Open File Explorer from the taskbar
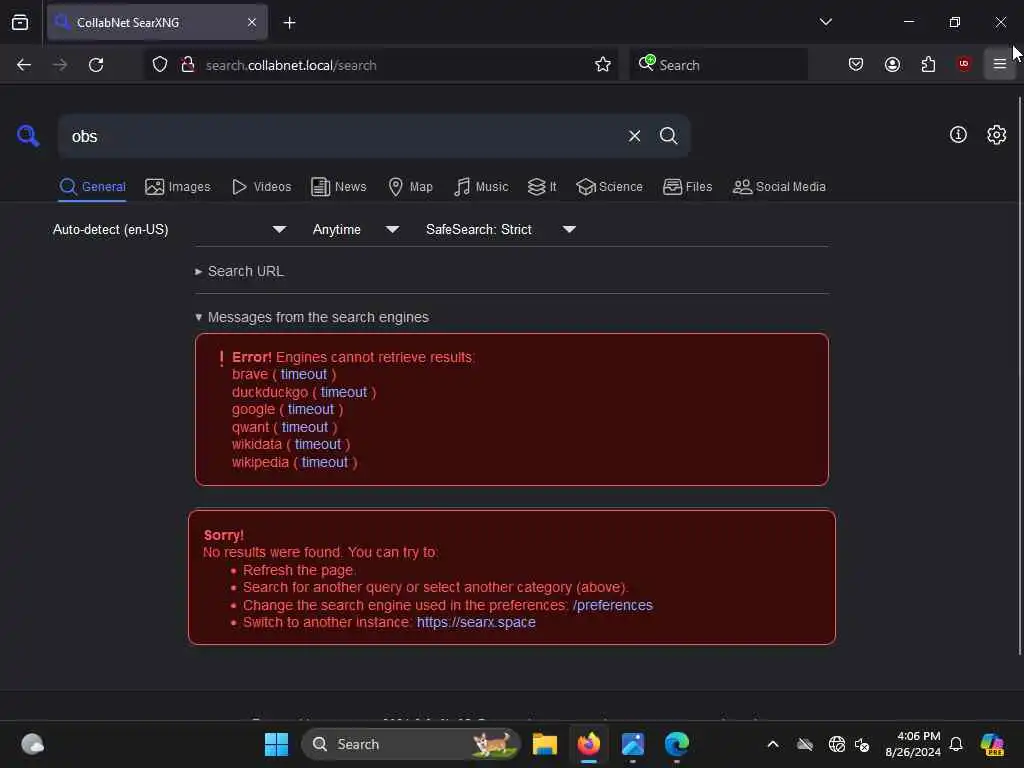1024x768 pixels. coord(545,744)
